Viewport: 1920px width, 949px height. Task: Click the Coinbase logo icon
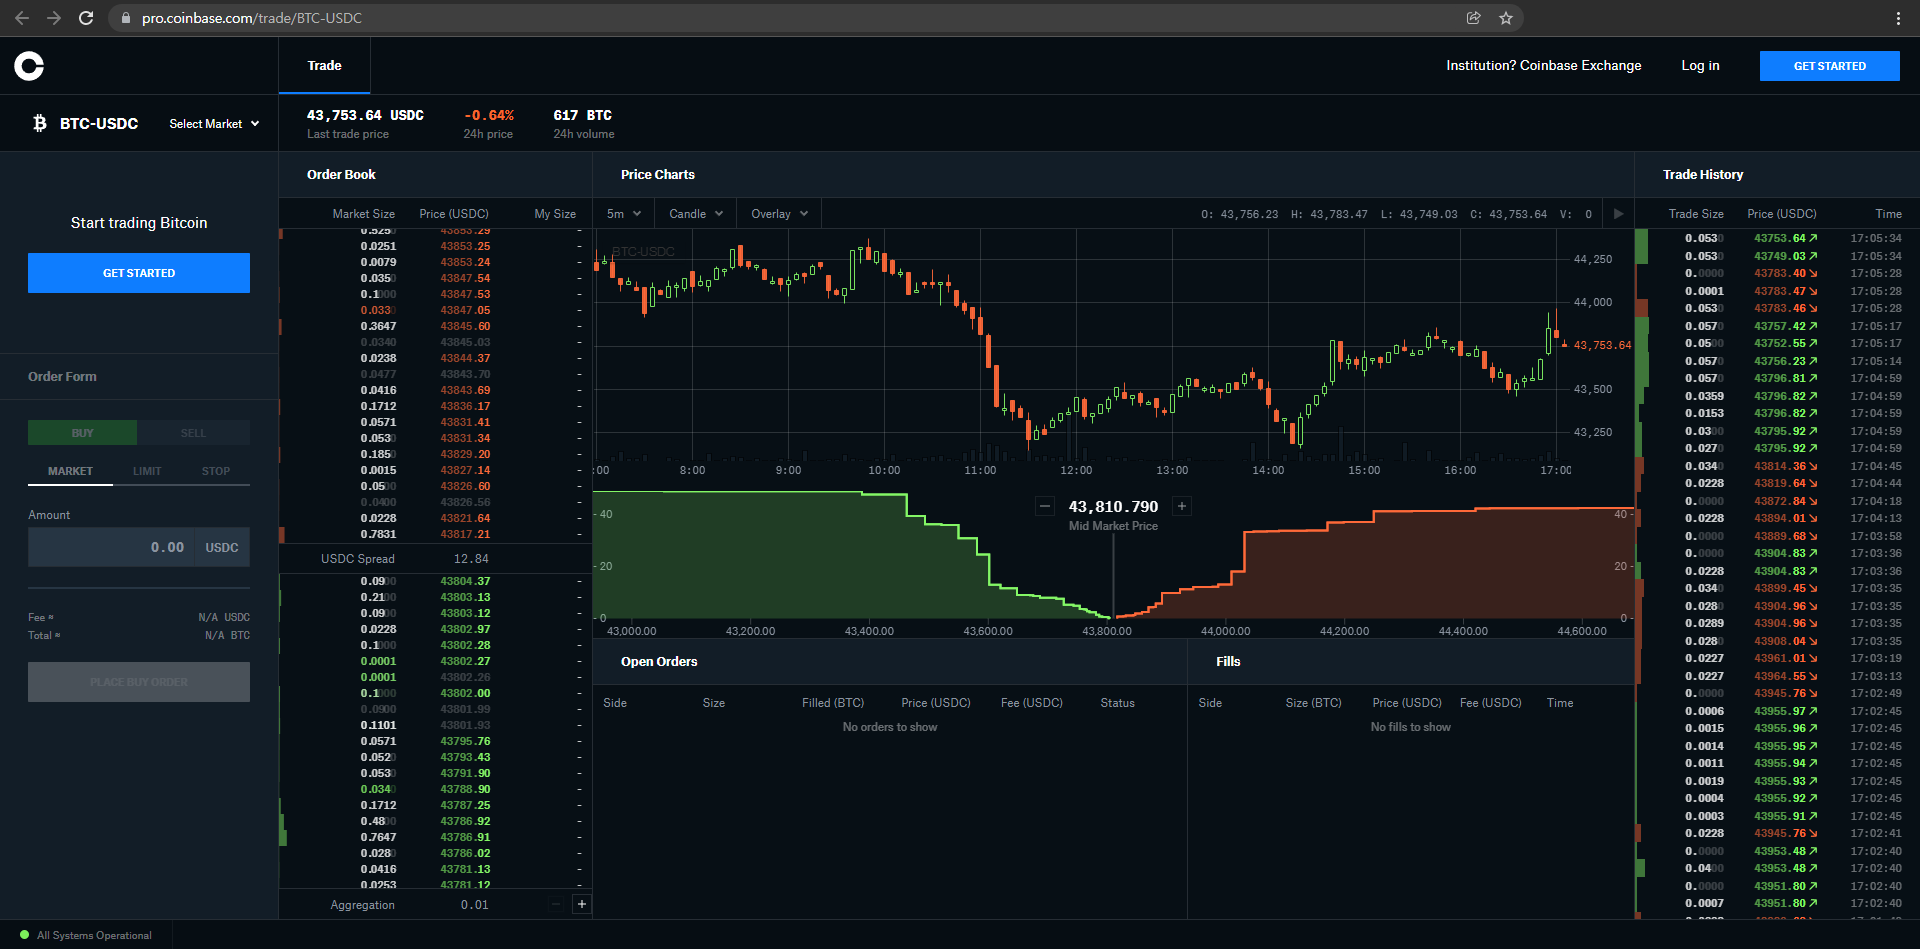(29, 66)
